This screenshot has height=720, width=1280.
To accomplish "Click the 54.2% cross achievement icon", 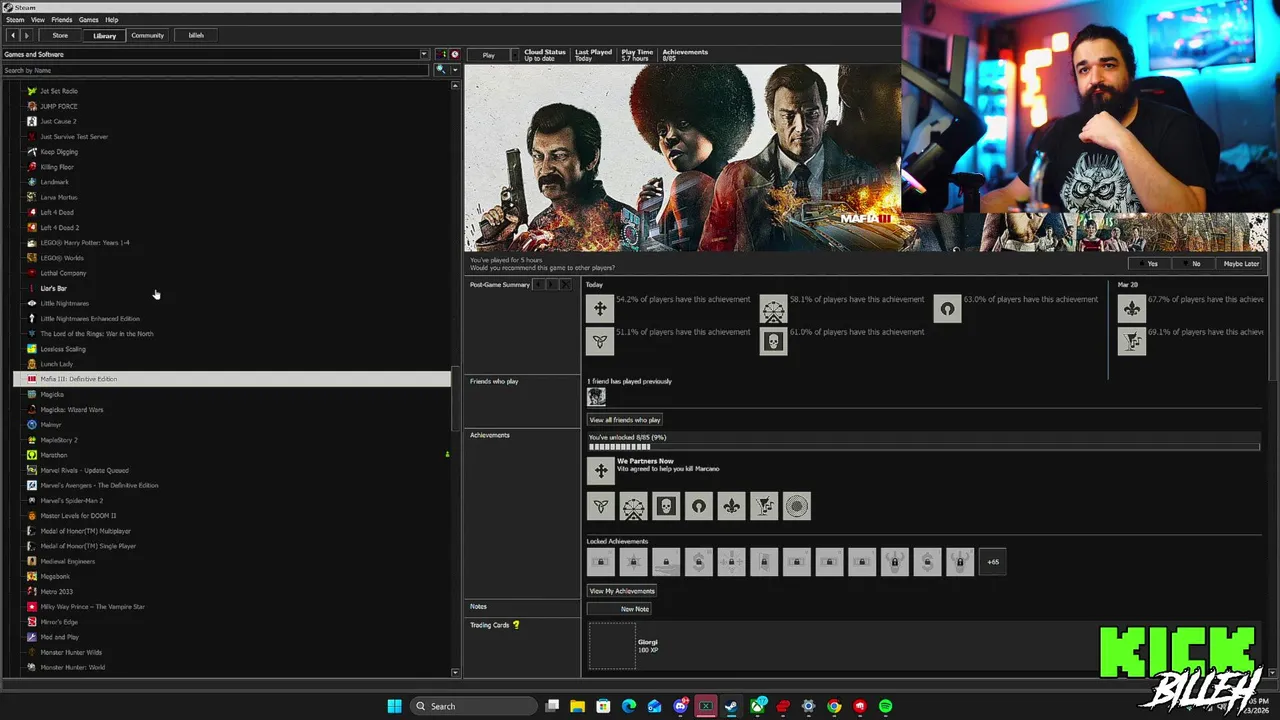I will point(600,309).
